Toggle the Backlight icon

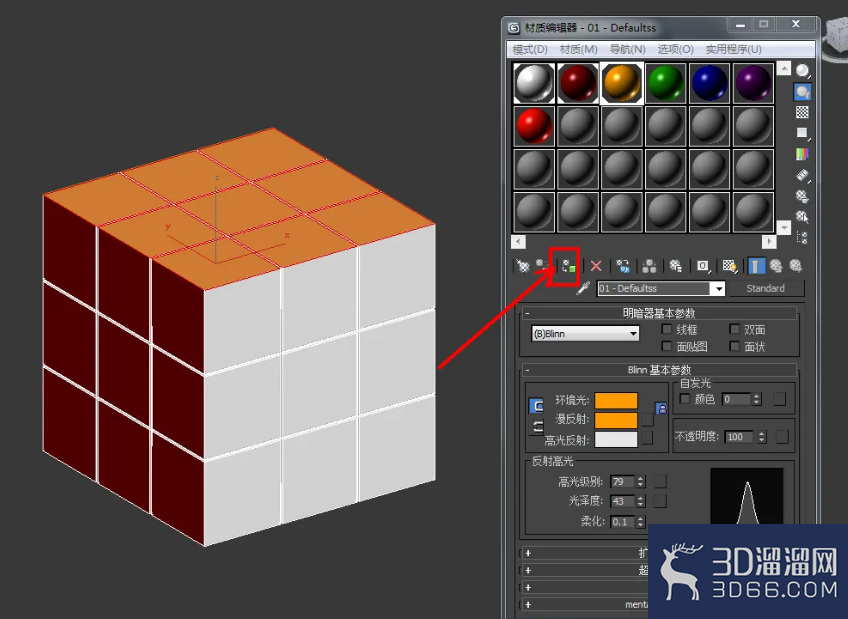tap(803, 92)
